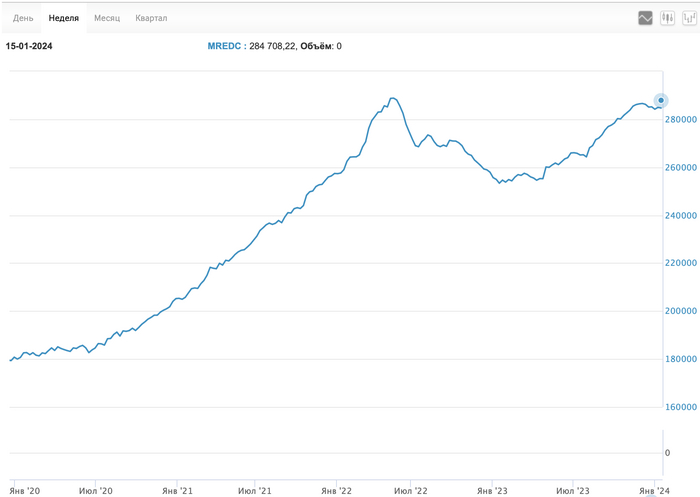Click the Июл '22 axis label

(x=411, y=491)
